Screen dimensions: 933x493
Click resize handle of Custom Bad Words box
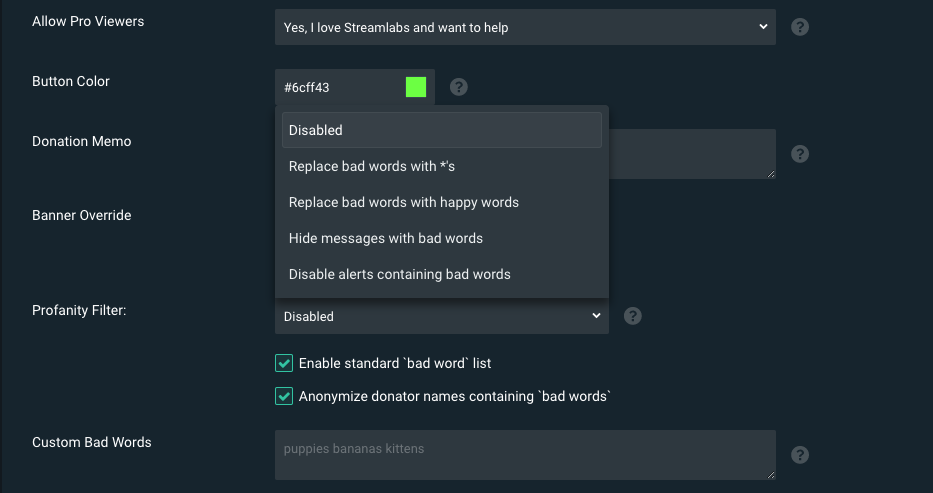click(x=771, y=475)
